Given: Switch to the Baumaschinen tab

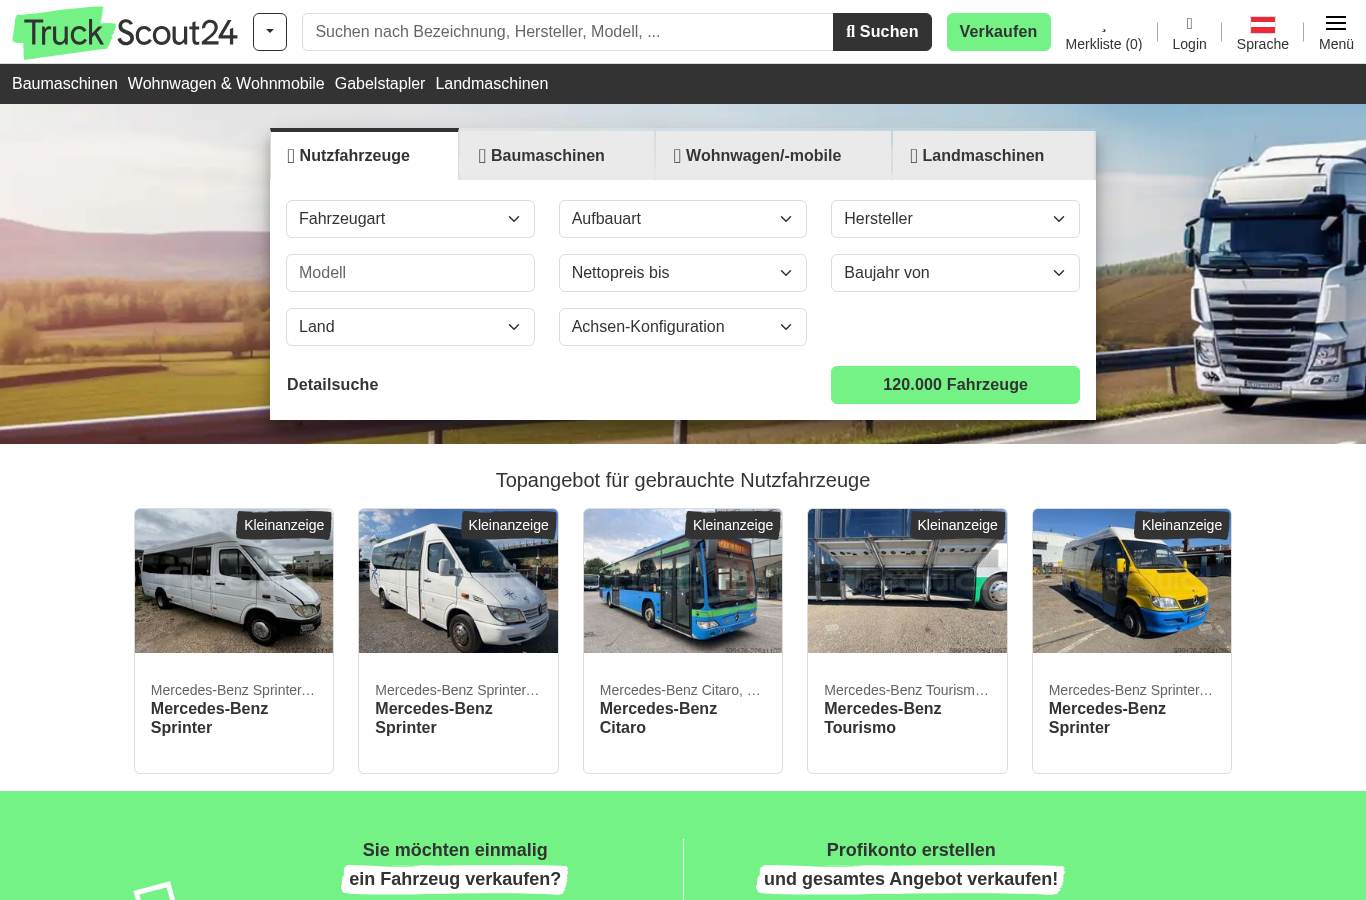Looking at the screenshot, I should (557, 156).
